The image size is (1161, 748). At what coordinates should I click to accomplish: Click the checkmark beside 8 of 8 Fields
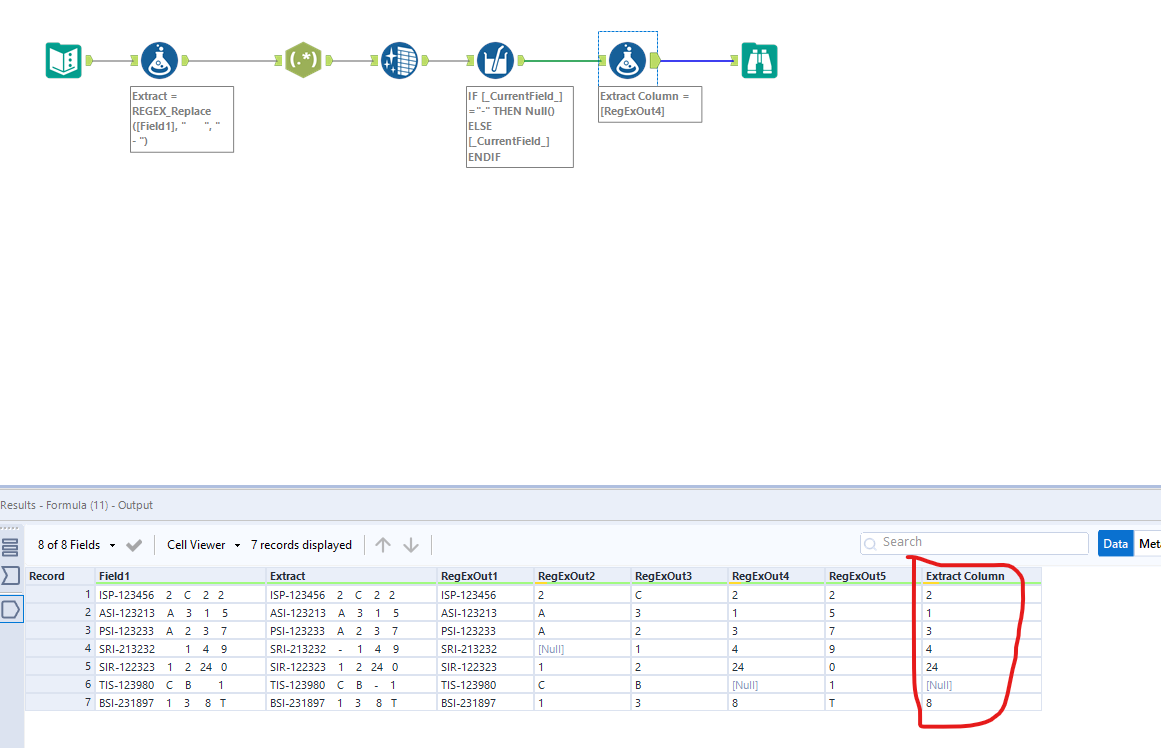(x=134, y=545)
